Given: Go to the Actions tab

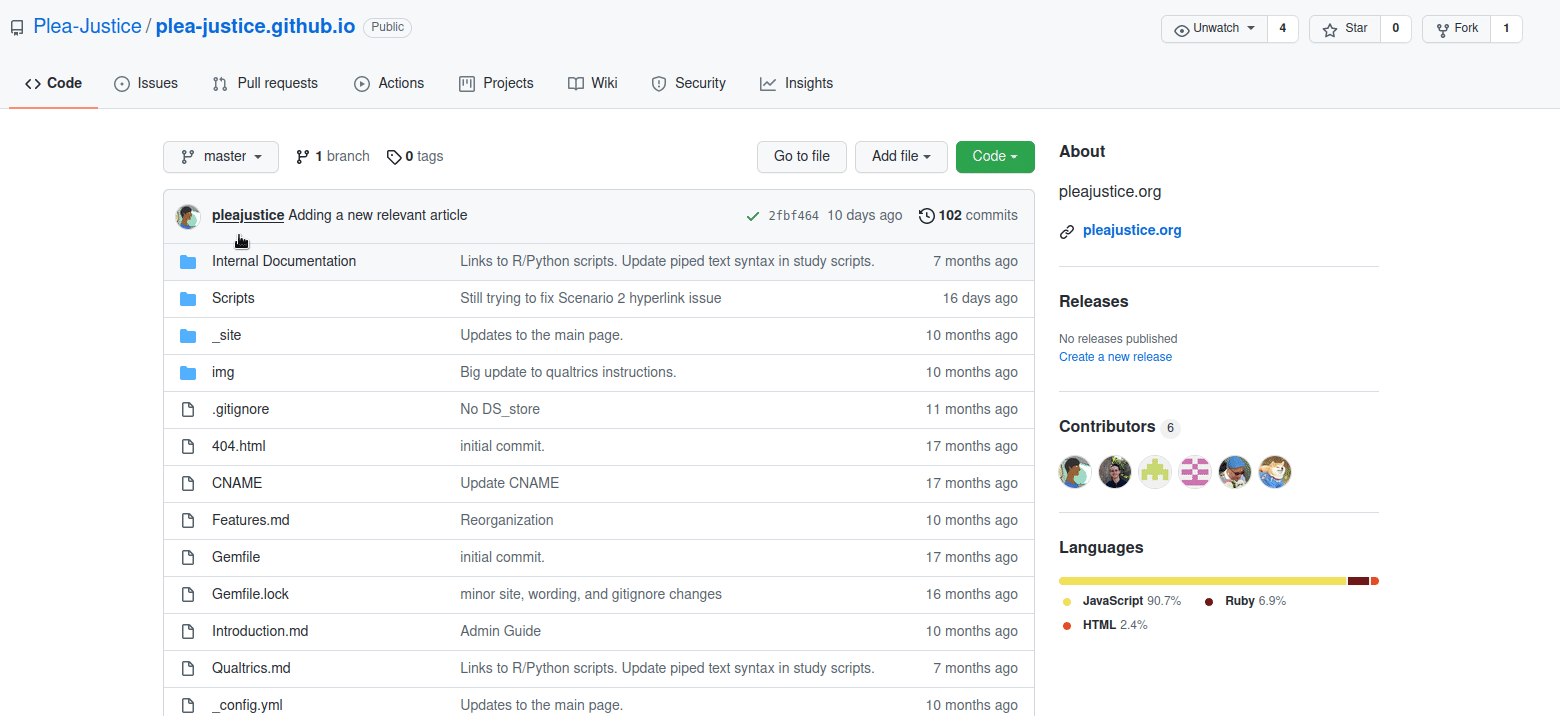Looking at the screenshot, I should pyautogui.click(x=389, y=84).
